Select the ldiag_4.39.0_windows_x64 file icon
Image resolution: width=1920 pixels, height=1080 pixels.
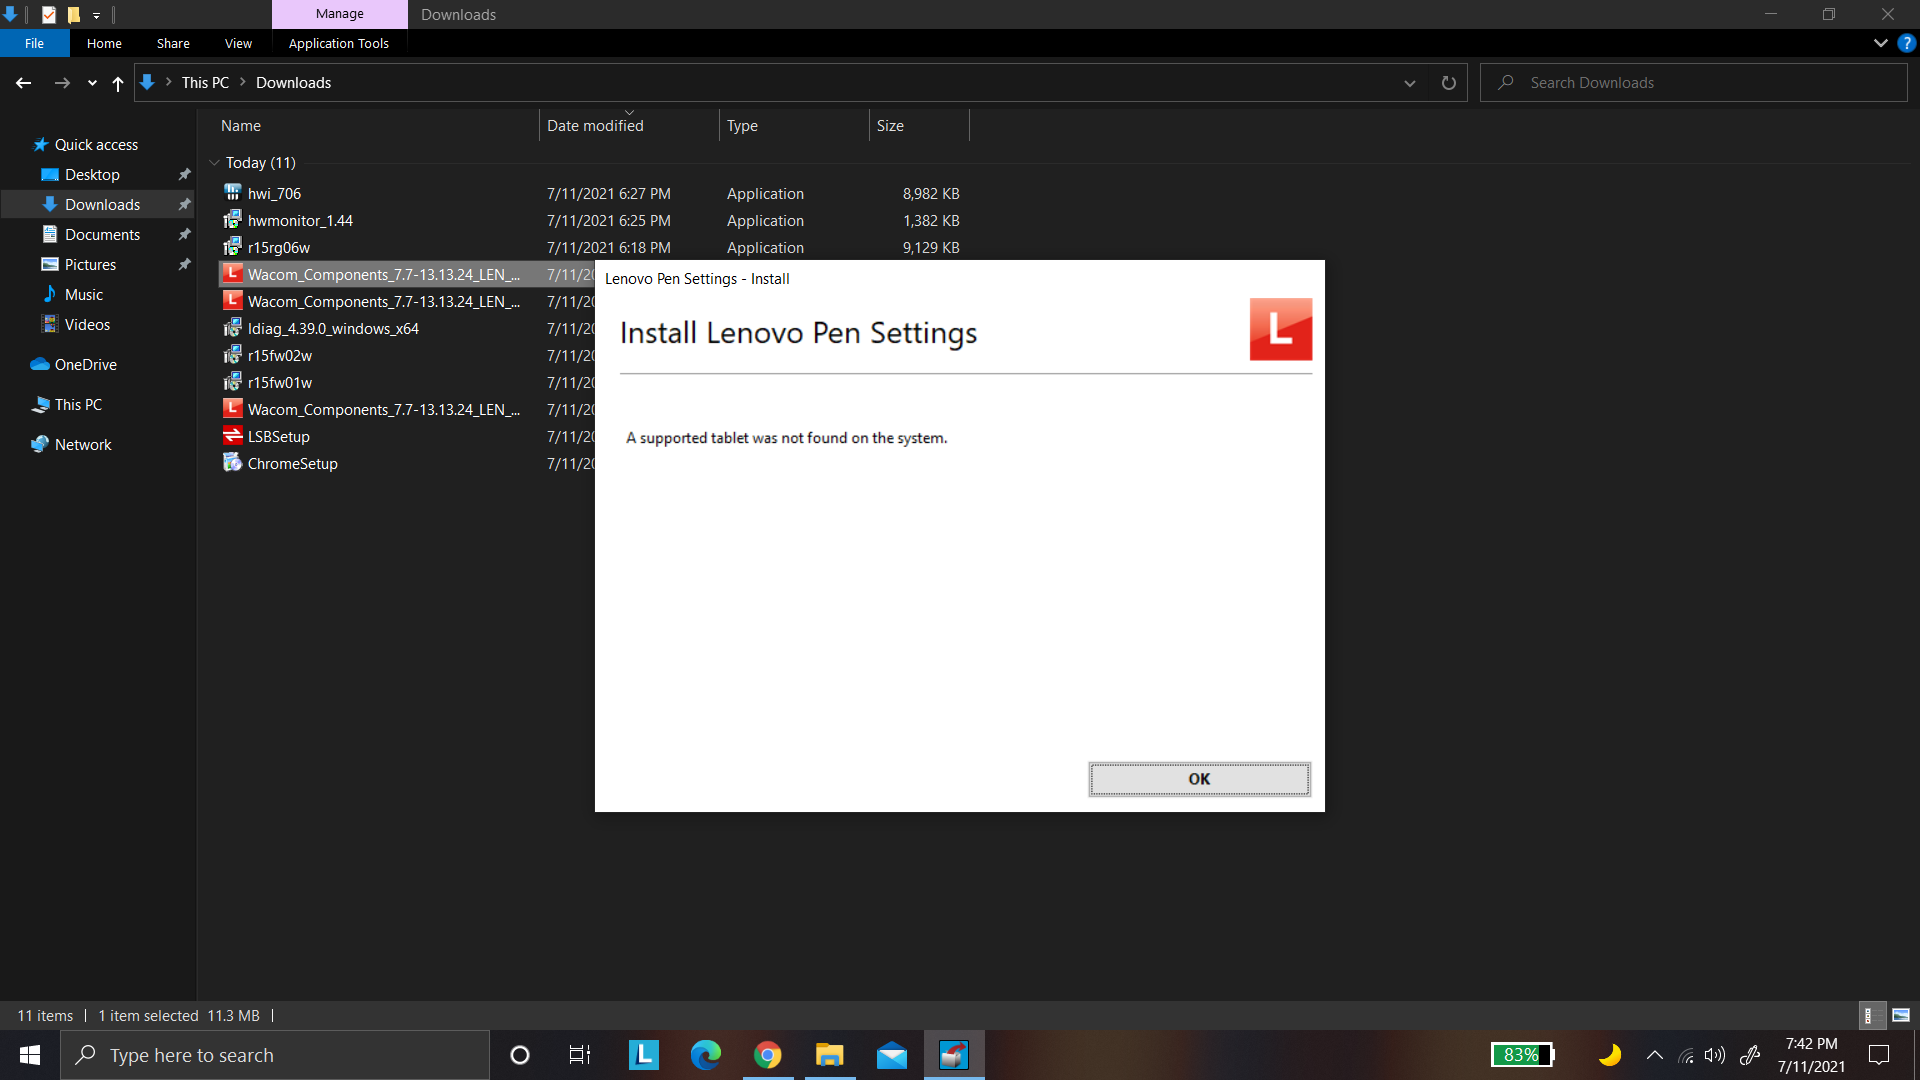(x=232, y=327)
